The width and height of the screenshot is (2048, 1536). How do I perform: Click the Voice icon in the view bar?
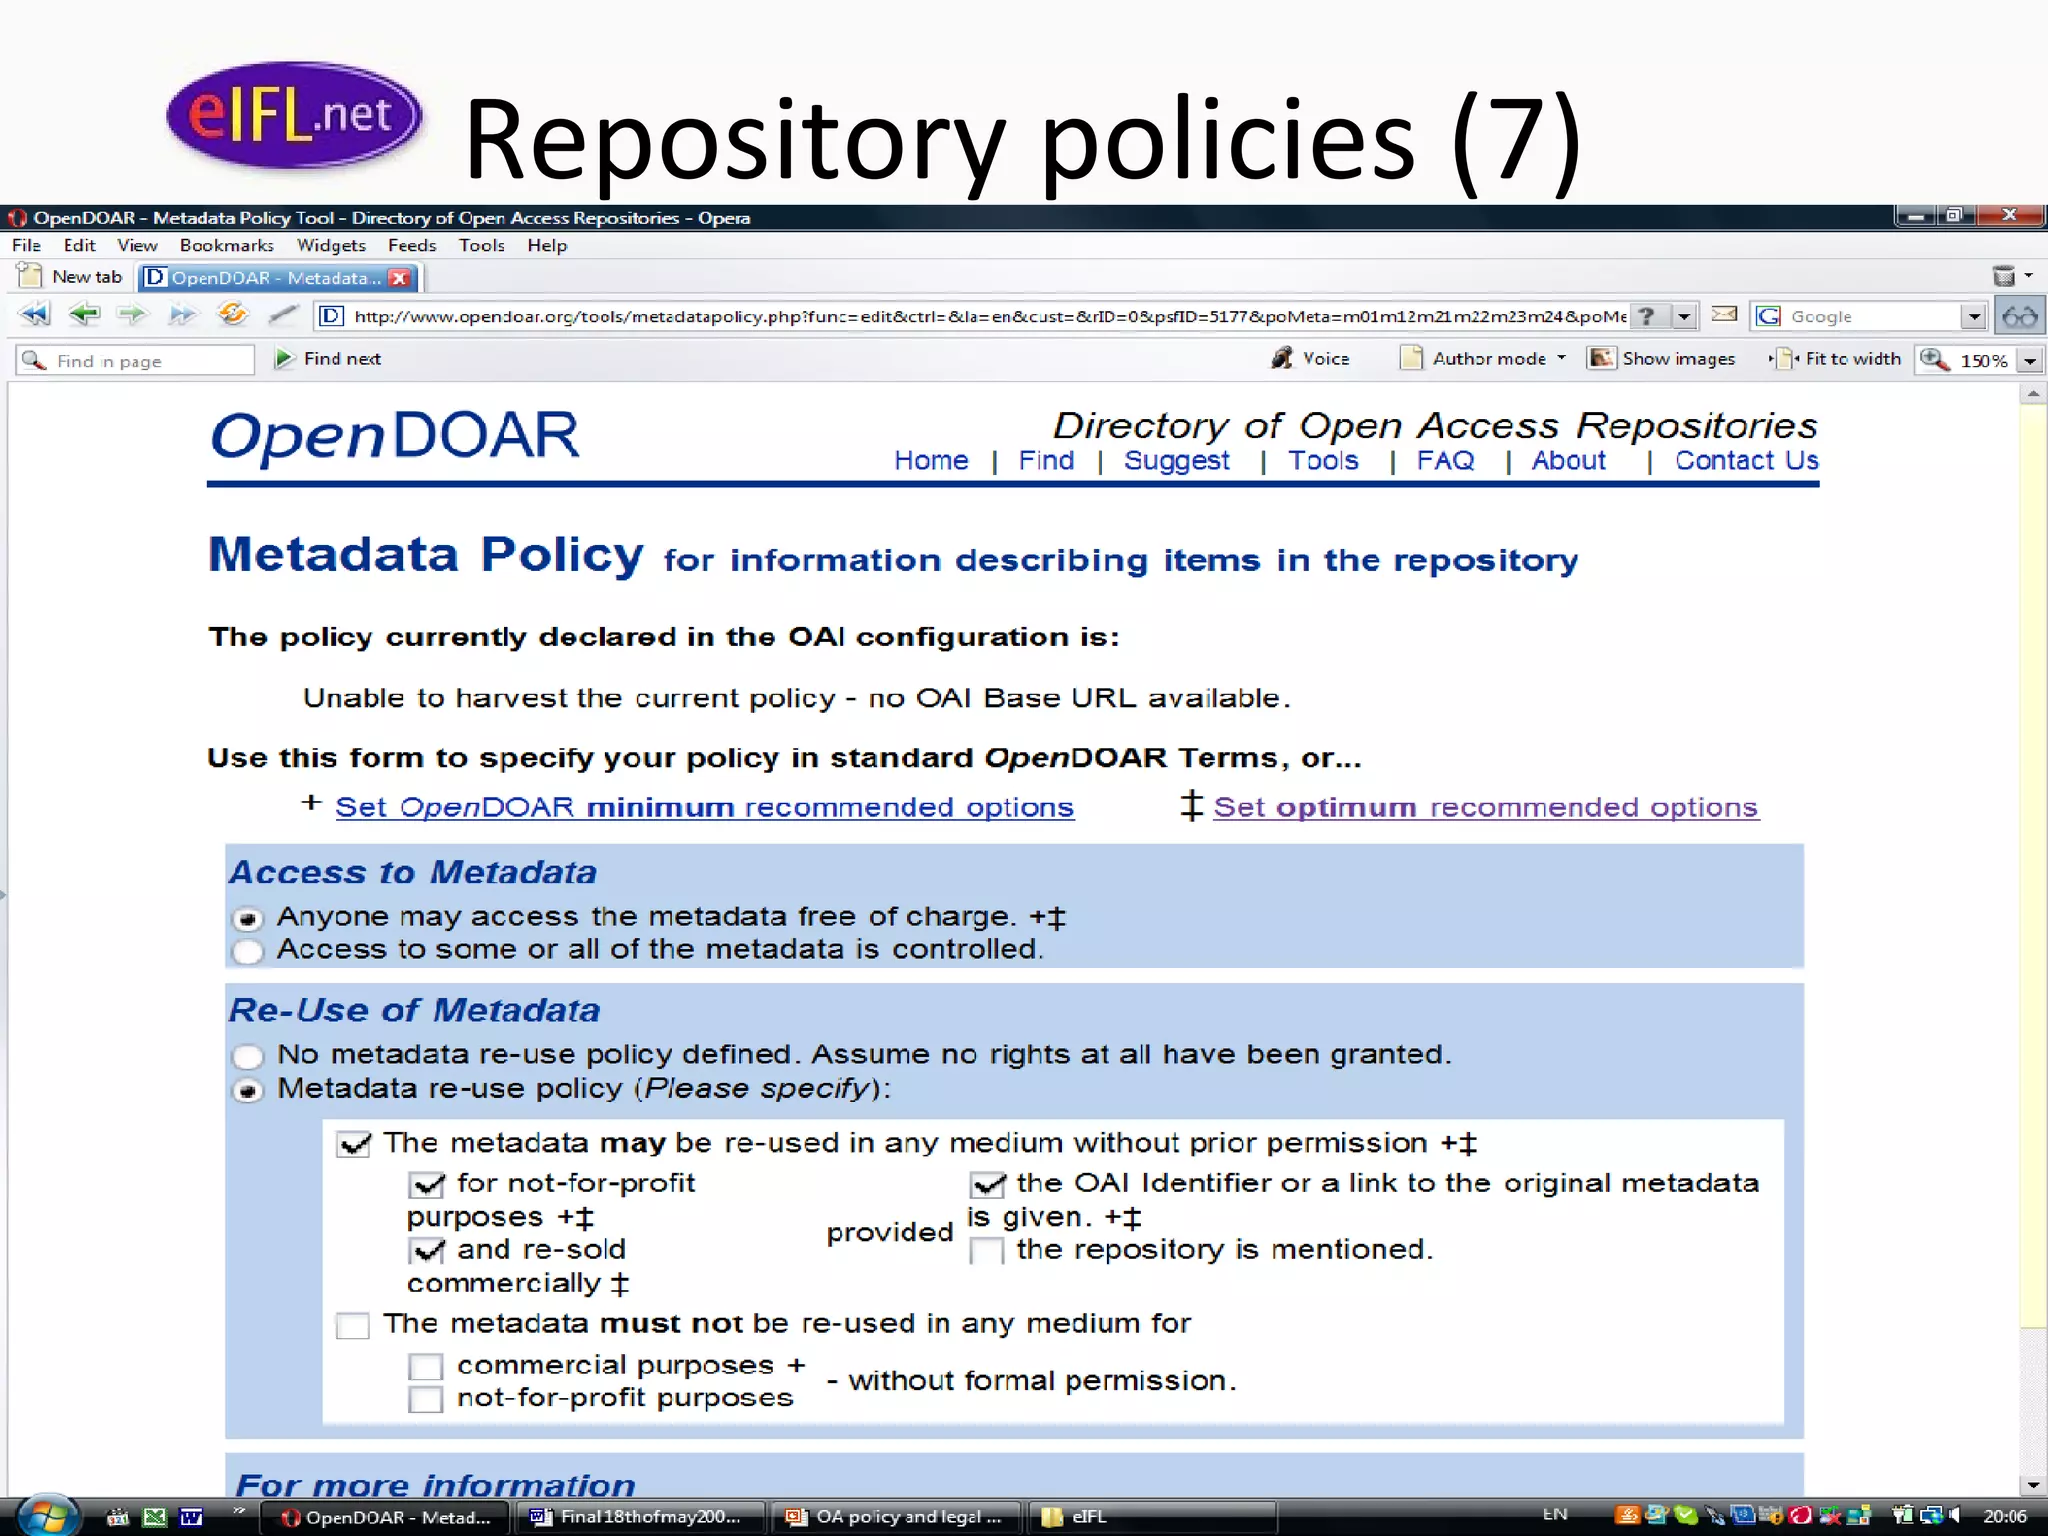1282,358
